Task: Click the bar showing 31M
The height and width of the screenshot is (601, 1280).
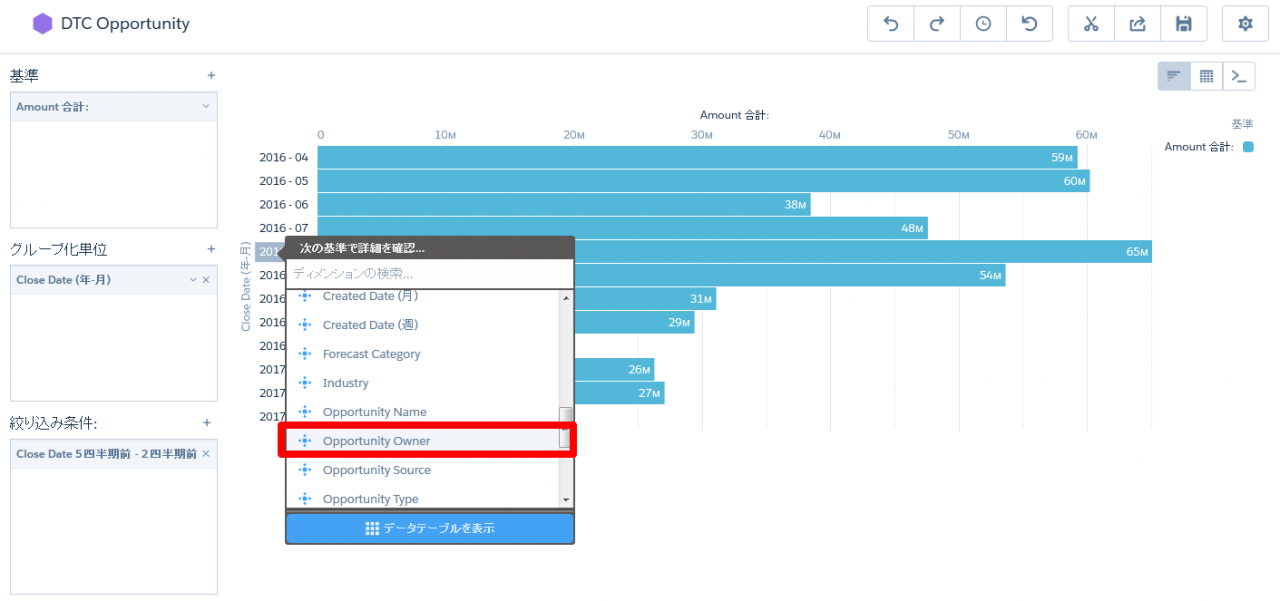Action: point(645,299)
